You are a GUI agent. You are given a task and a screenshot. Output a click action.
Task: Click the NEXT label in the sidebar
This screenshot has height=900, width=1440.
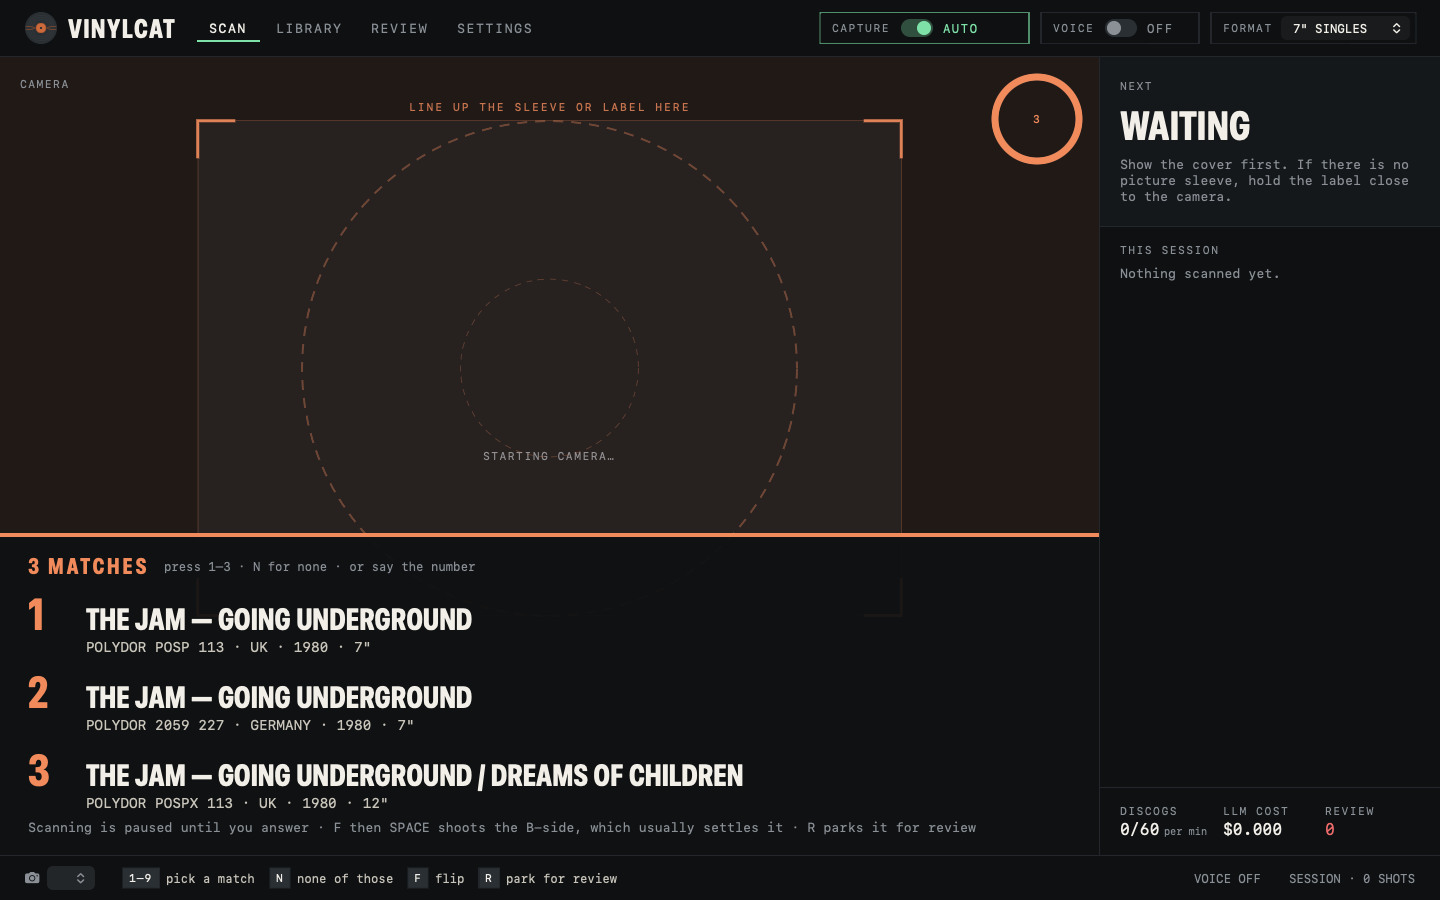(1136, 86)
